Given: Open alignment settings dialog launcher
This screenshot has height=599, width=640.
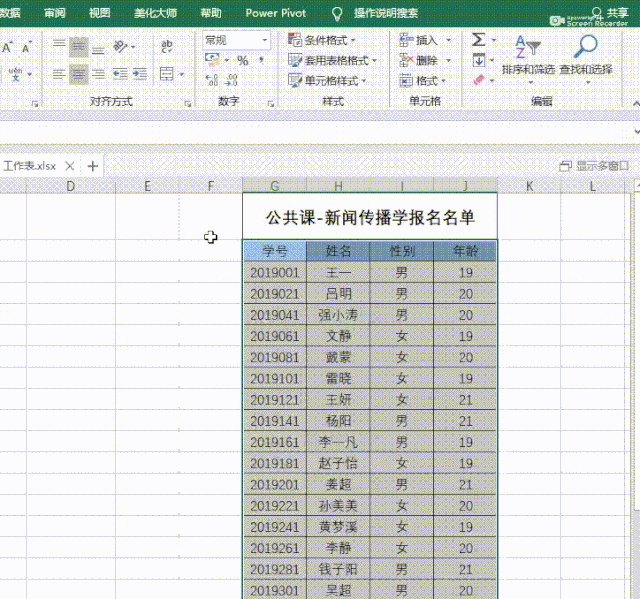Looking at the screenshot, I should [x=188, y=104].
